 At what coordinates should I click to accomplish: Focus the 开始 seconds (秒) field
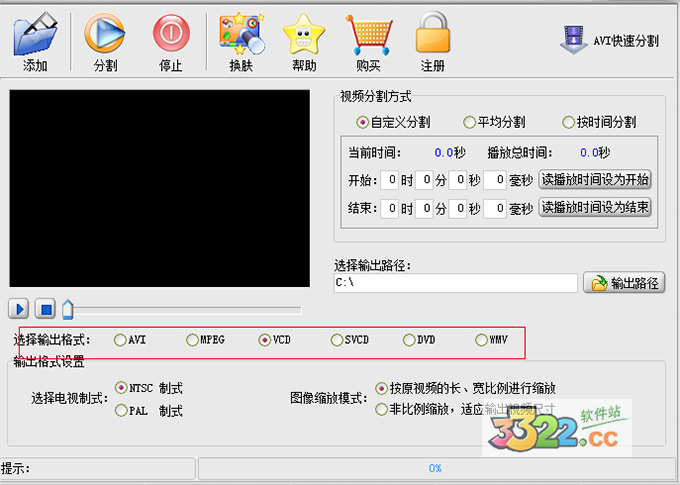(458, 180)
